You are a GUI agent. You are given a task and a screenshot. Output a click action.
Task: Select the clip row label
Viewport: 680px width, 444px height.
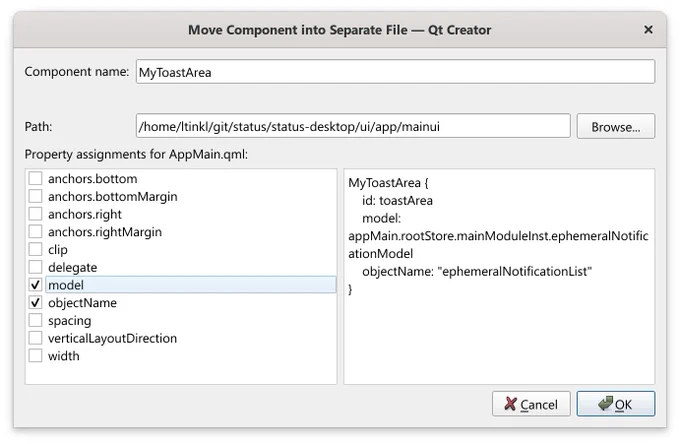(x=58, y=250)
